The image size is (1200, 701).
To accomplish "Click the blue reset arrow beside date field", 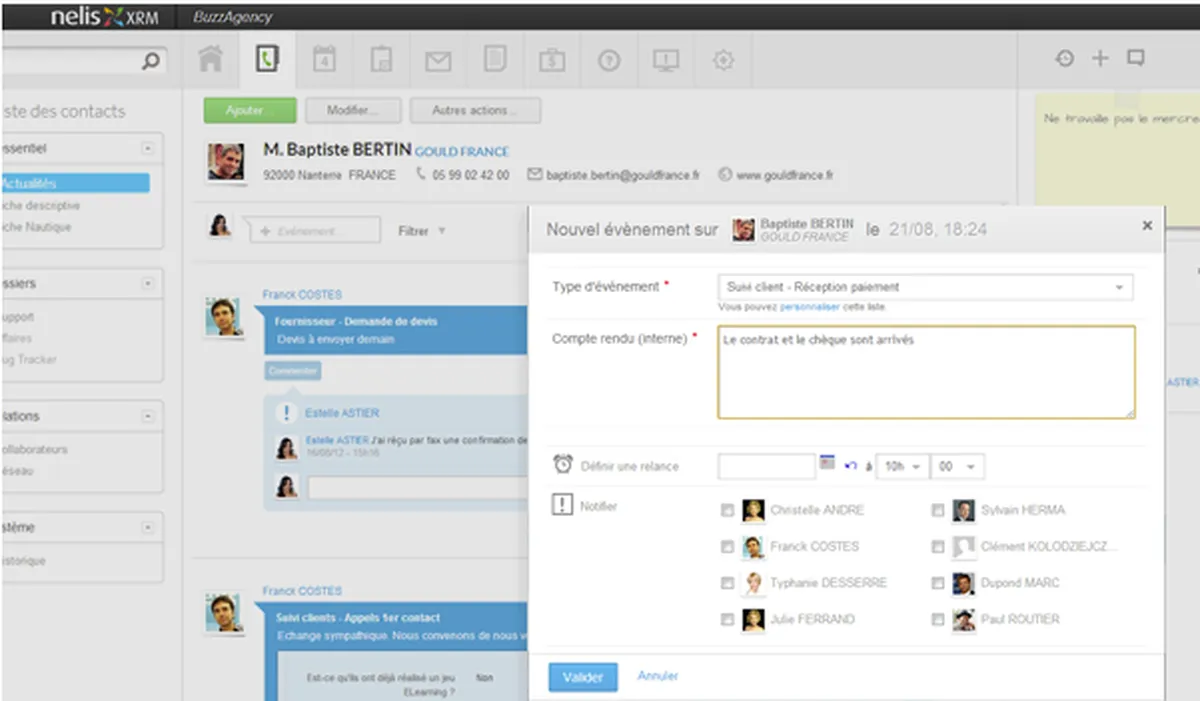I will click(x=851, y=466).
